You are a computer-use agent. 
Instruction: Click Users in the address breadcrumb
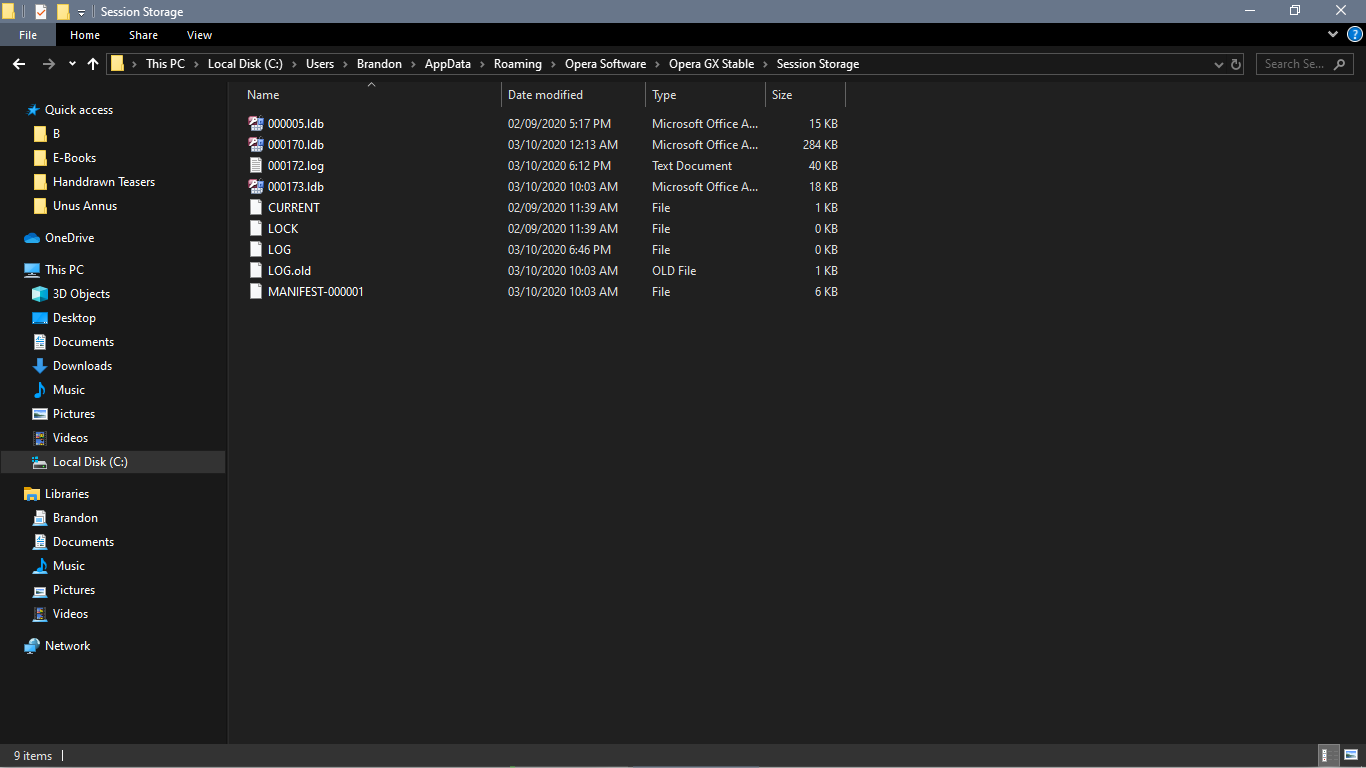[320, 64]
